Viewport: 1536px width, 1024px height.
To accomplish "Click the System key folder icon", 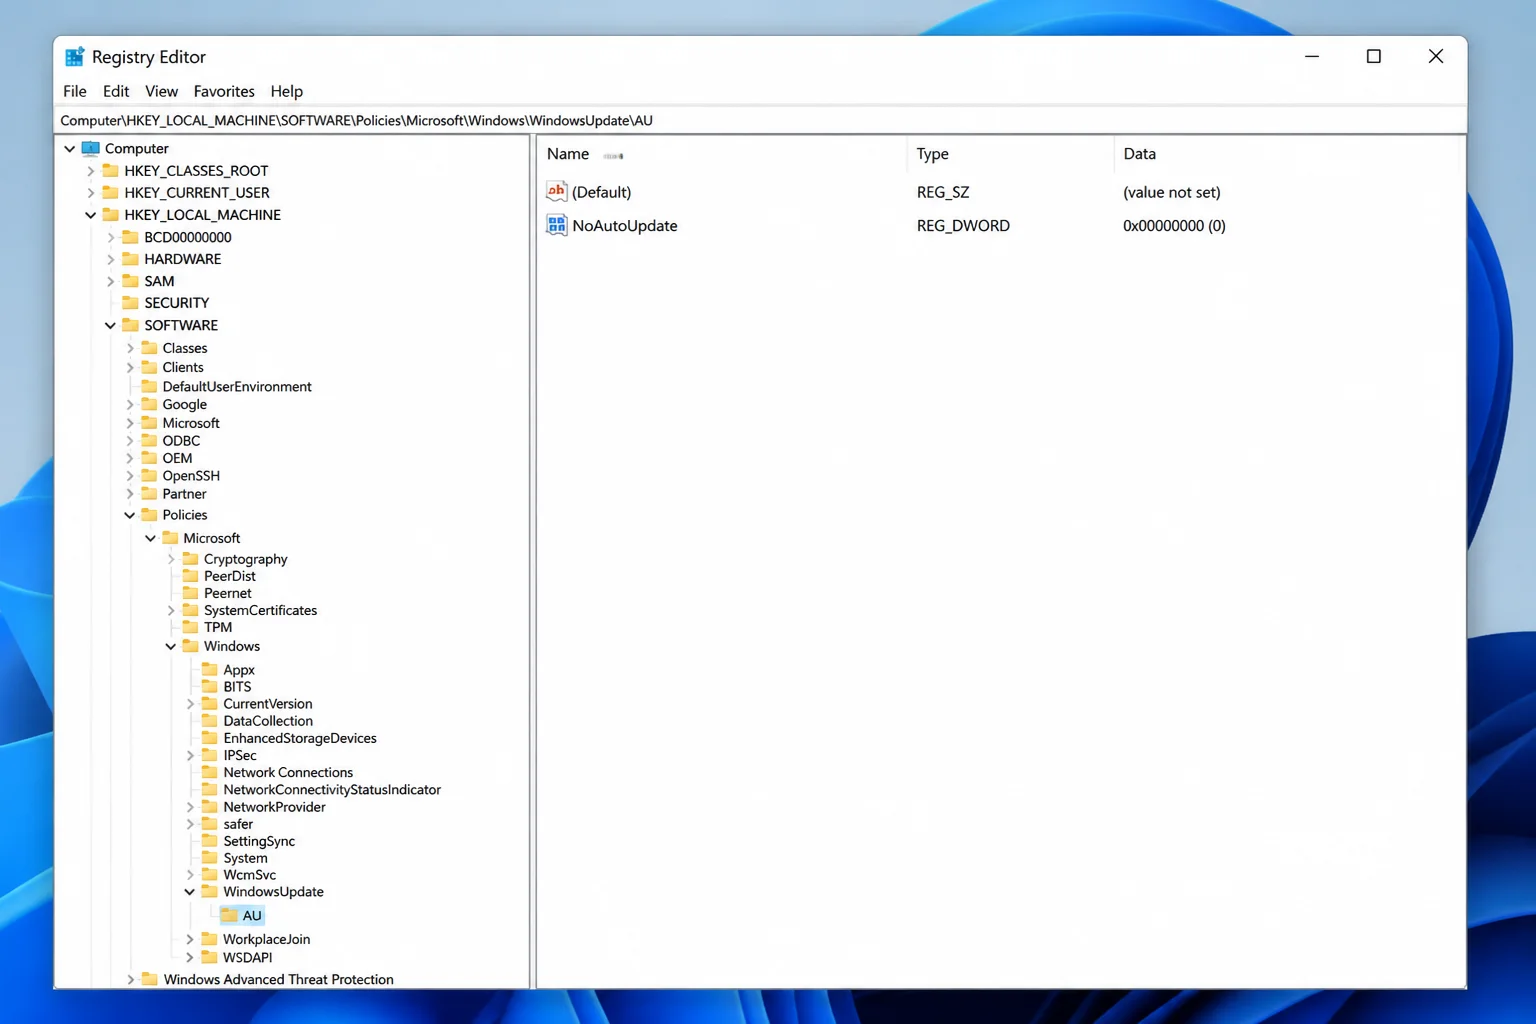I will (210, 858).
